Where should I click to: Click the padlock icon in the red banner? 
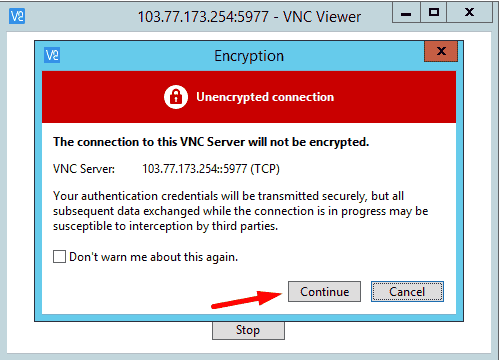(176, 97)
